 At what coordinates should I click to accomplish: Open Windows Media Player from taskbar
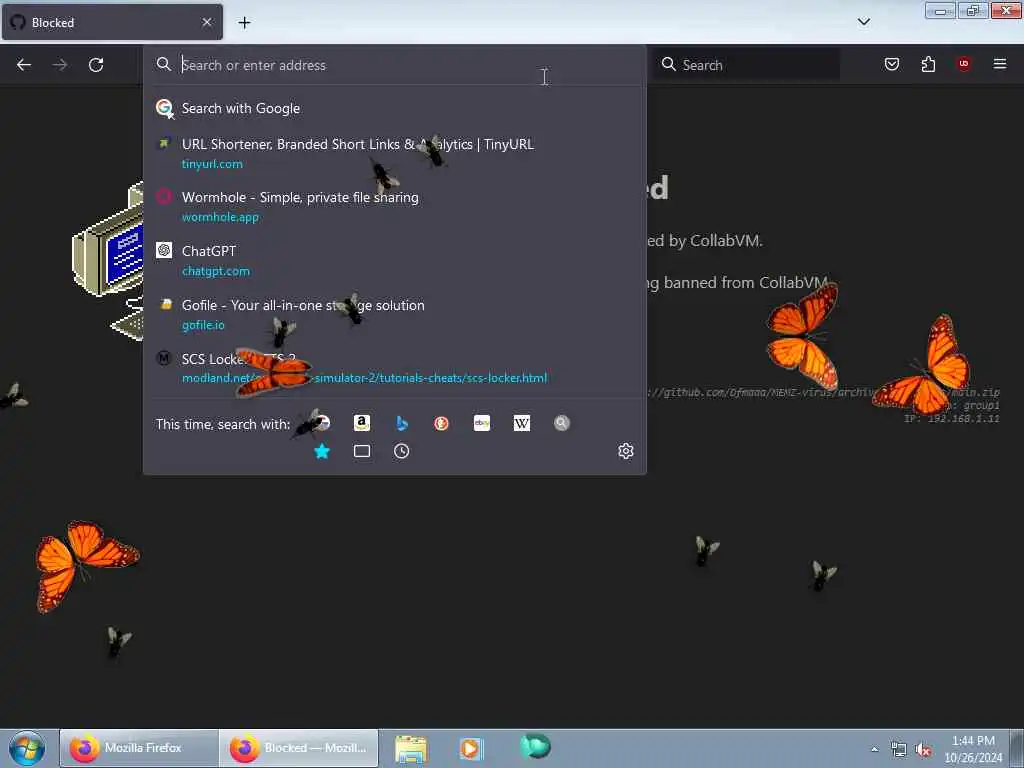(x=471, y=748)
